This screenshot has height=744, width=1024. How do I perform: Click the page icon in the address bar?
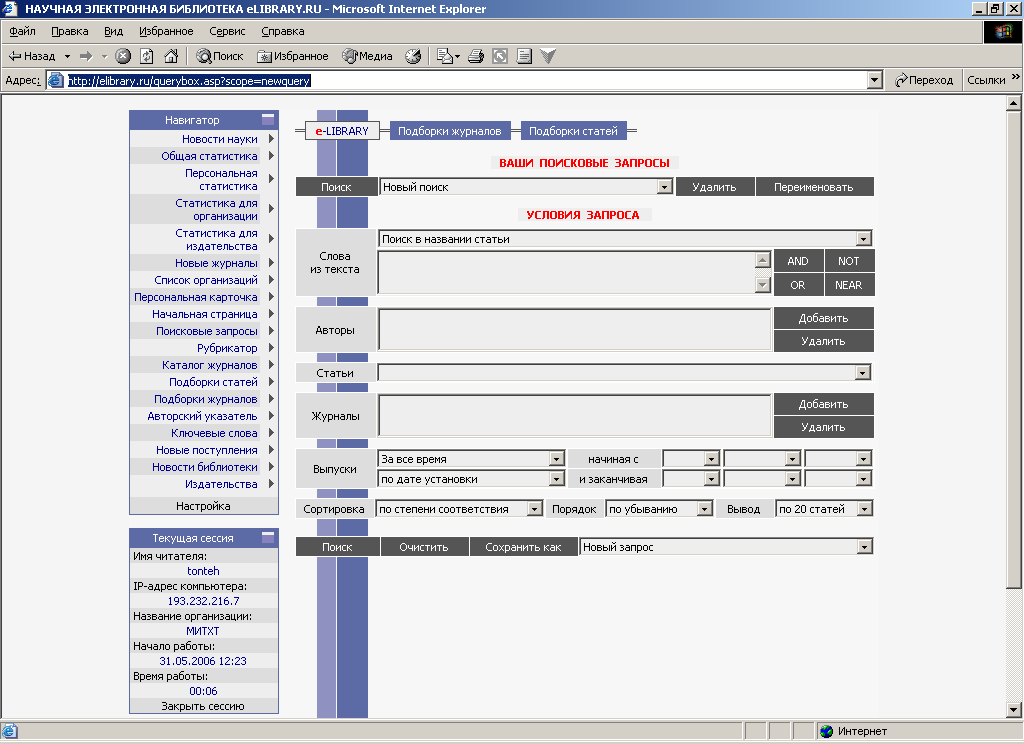click(x=56, y=80)
